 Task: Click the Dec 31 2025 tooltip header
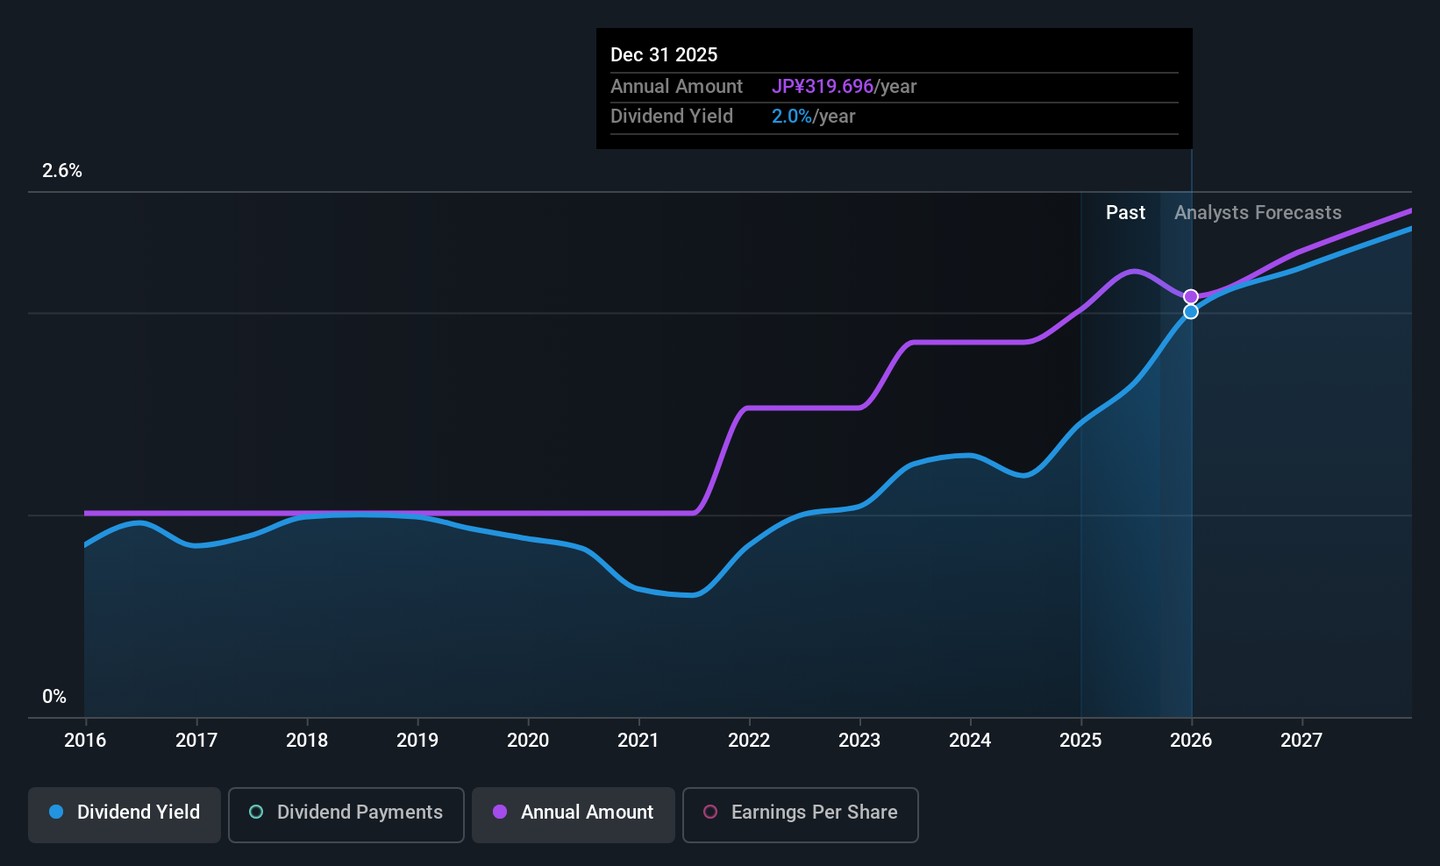[x=664, y=55]
